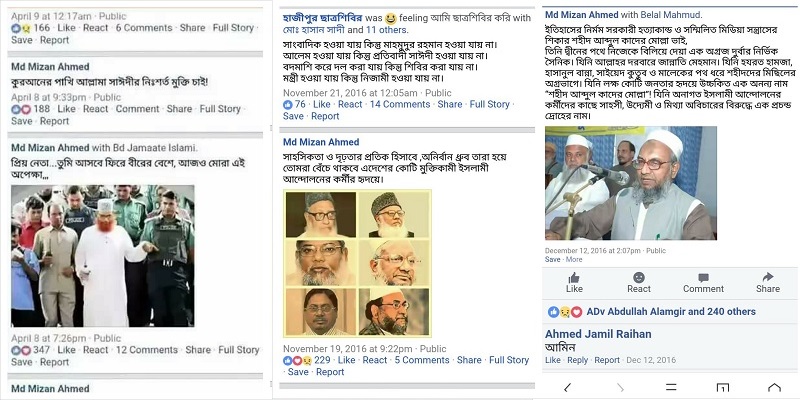Open the "14 Comments" link
This screenshot has width=800, height=400.
(400, 104)
